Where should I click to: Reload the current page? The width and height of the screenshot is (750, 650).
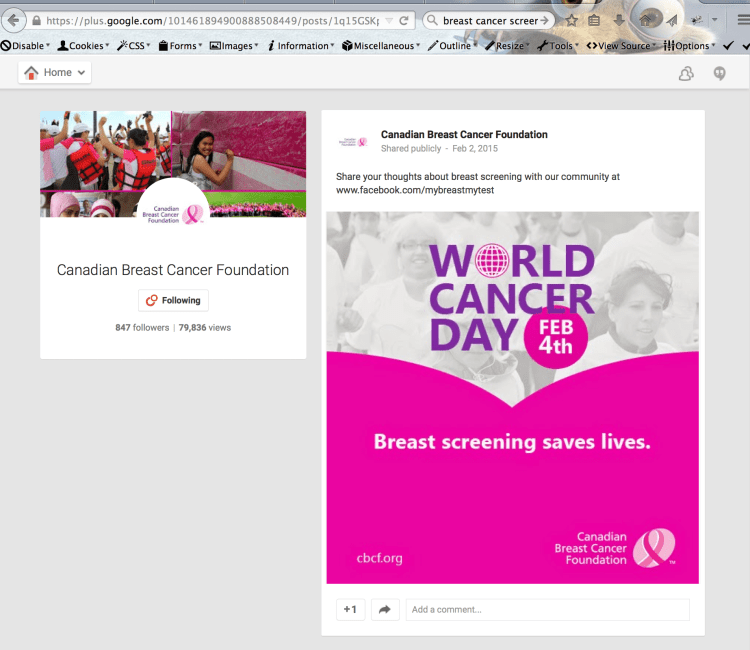404,21
